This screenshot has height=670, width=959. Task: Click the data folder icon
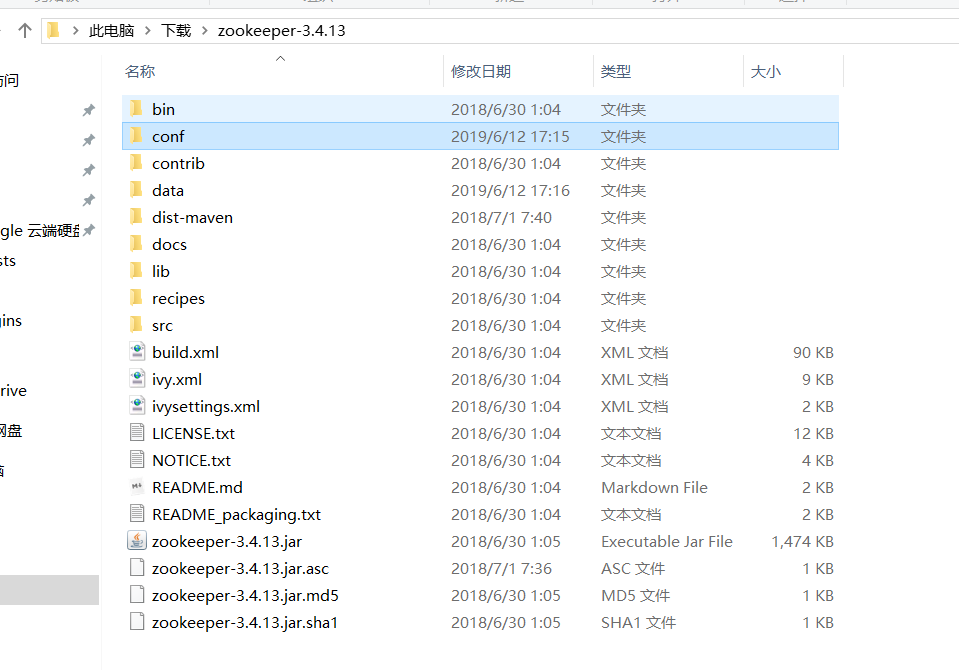pyautogui.click(x=136, y=190)
